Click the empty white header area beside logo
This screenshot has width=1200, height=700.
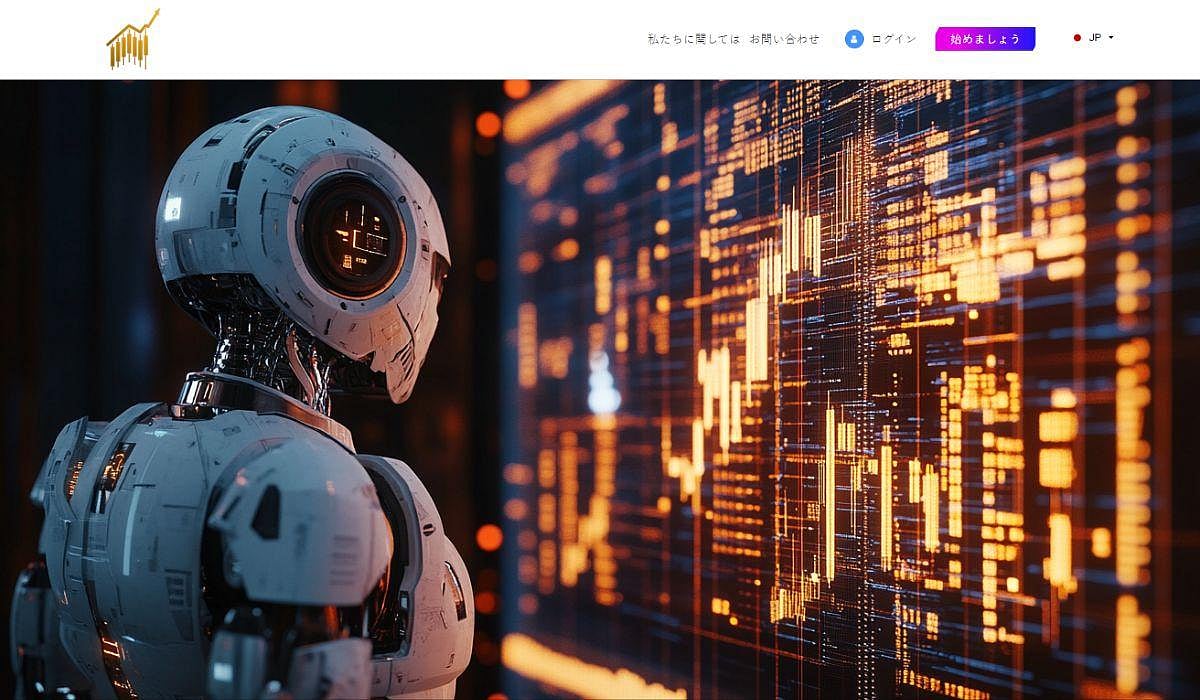pyautogui.click(x=400, y=40)
